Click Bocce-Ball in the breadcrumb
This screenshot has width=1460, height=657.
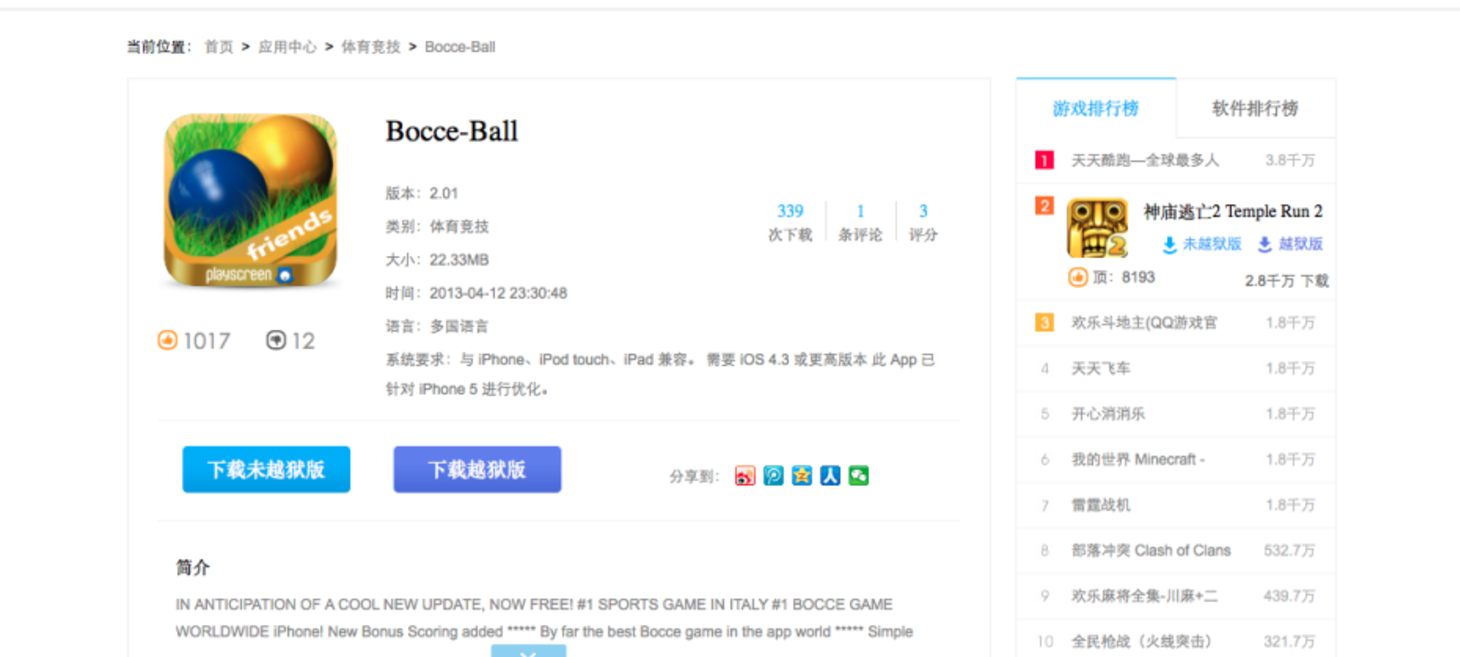click(460, 47)
